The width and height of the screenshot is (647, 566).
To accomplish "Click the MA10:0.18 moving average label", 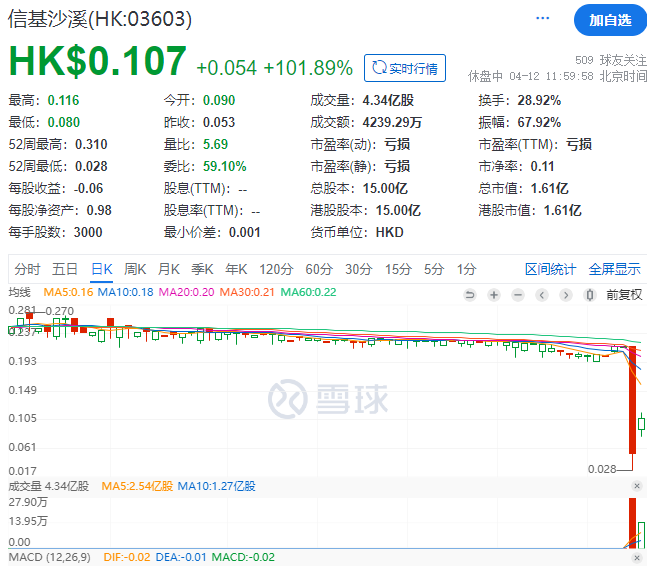I will (x=125, y=292).
